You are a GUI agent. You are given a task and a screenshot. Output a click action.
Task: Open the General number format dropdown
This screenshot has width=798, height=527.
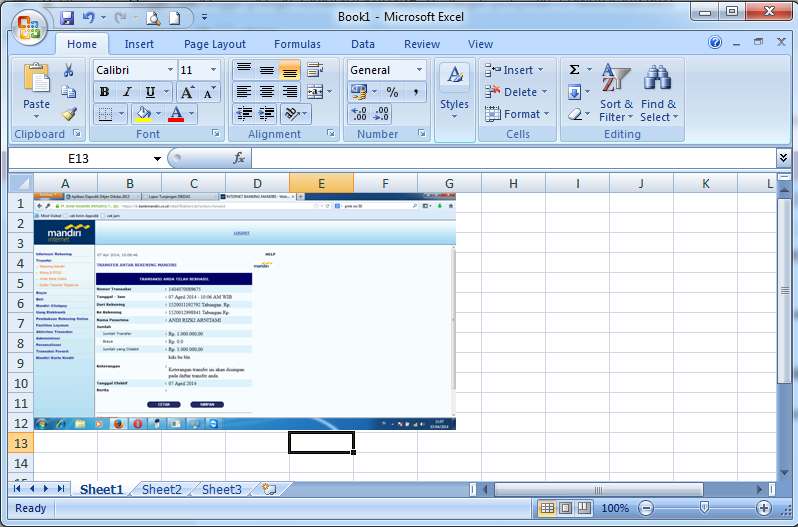(x=419, y=70)
